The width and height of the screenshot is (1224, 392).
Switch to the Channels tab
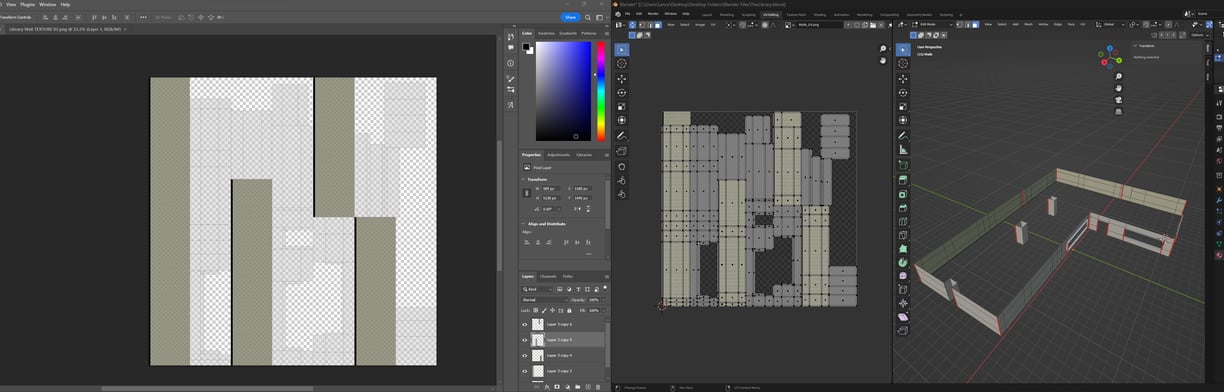(548, 276)
